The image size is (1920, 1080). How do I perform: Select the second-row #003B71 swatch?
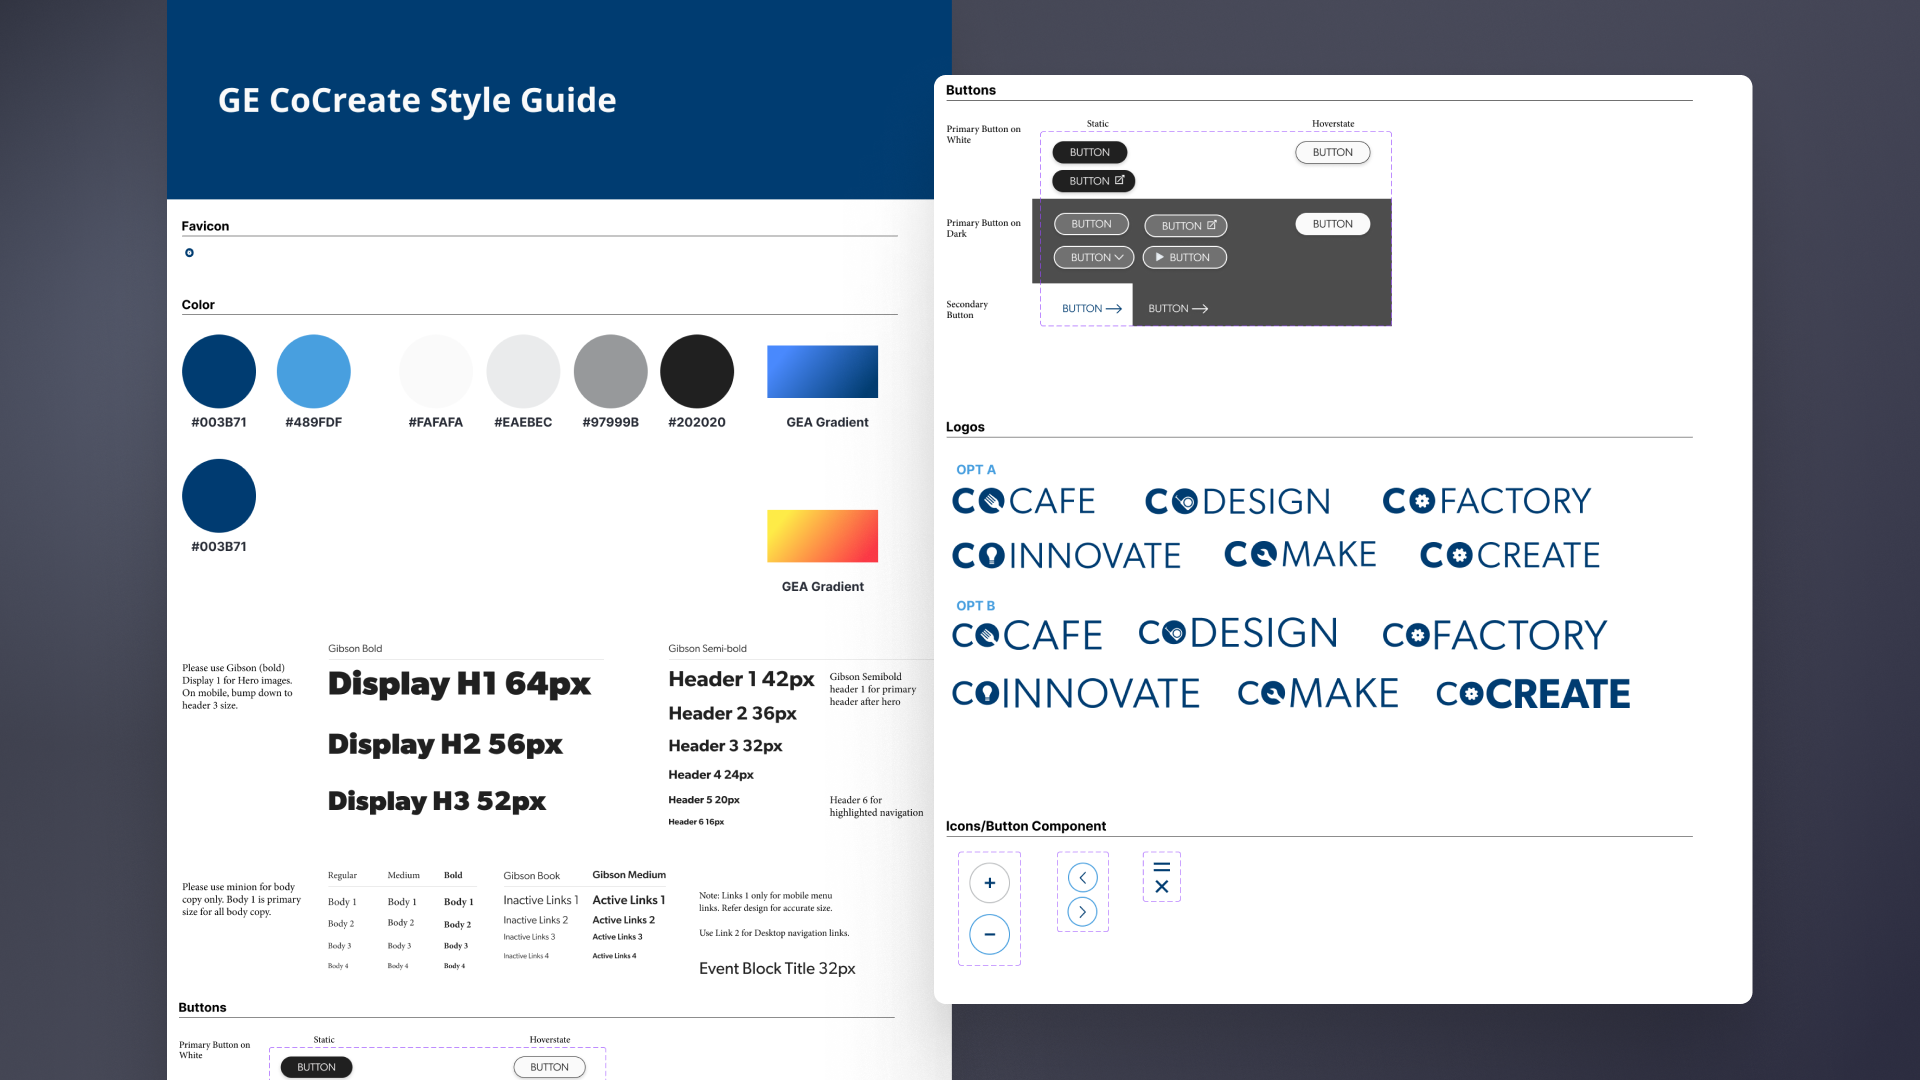(219, 496)
